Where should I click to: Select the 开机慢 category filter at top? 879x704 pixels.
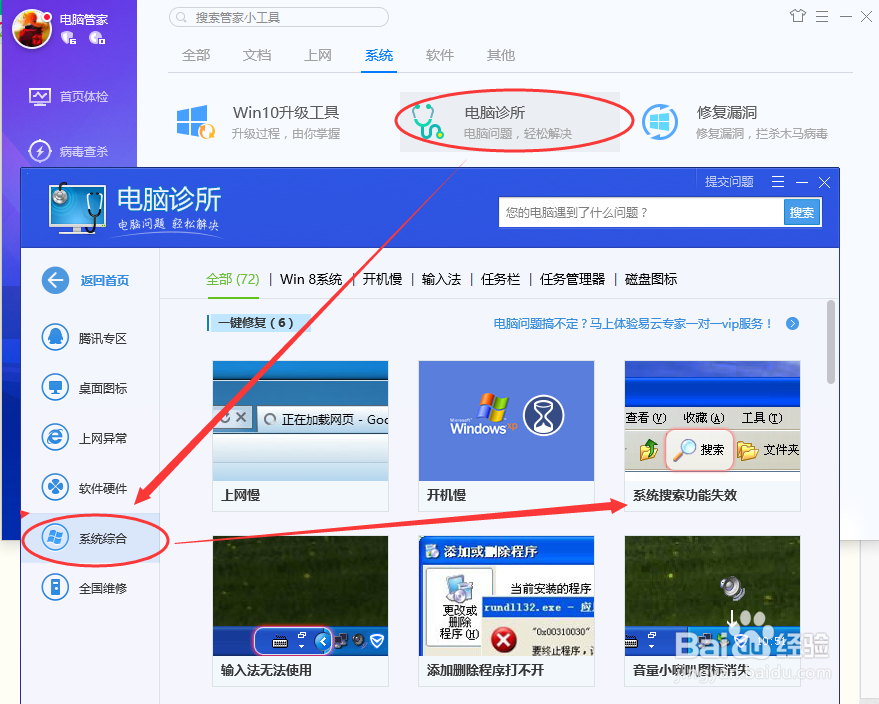pyautogui.click(x=382, y=279)
